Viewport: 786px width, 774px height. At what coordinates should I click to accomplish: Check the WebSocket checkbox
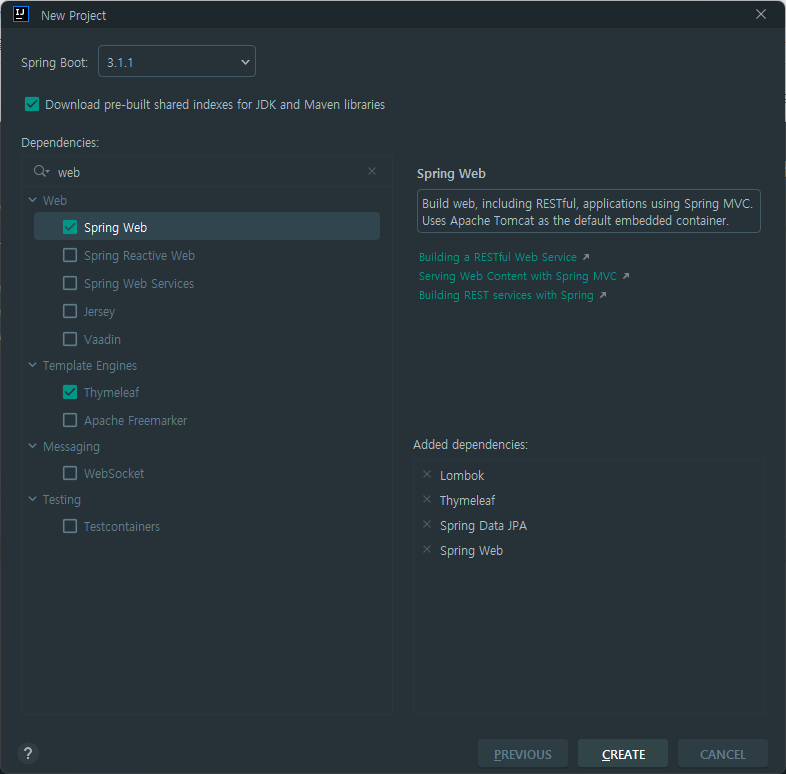(x=70, y=473)
